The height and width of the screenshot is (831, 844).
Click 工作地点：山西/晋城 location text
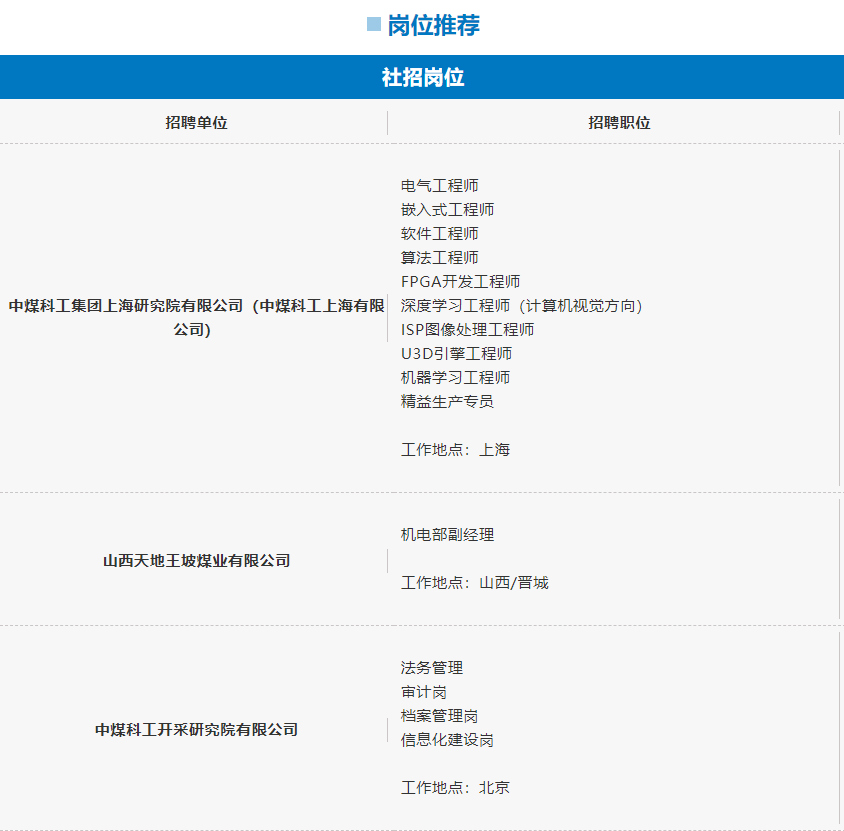tap(475, 582)
